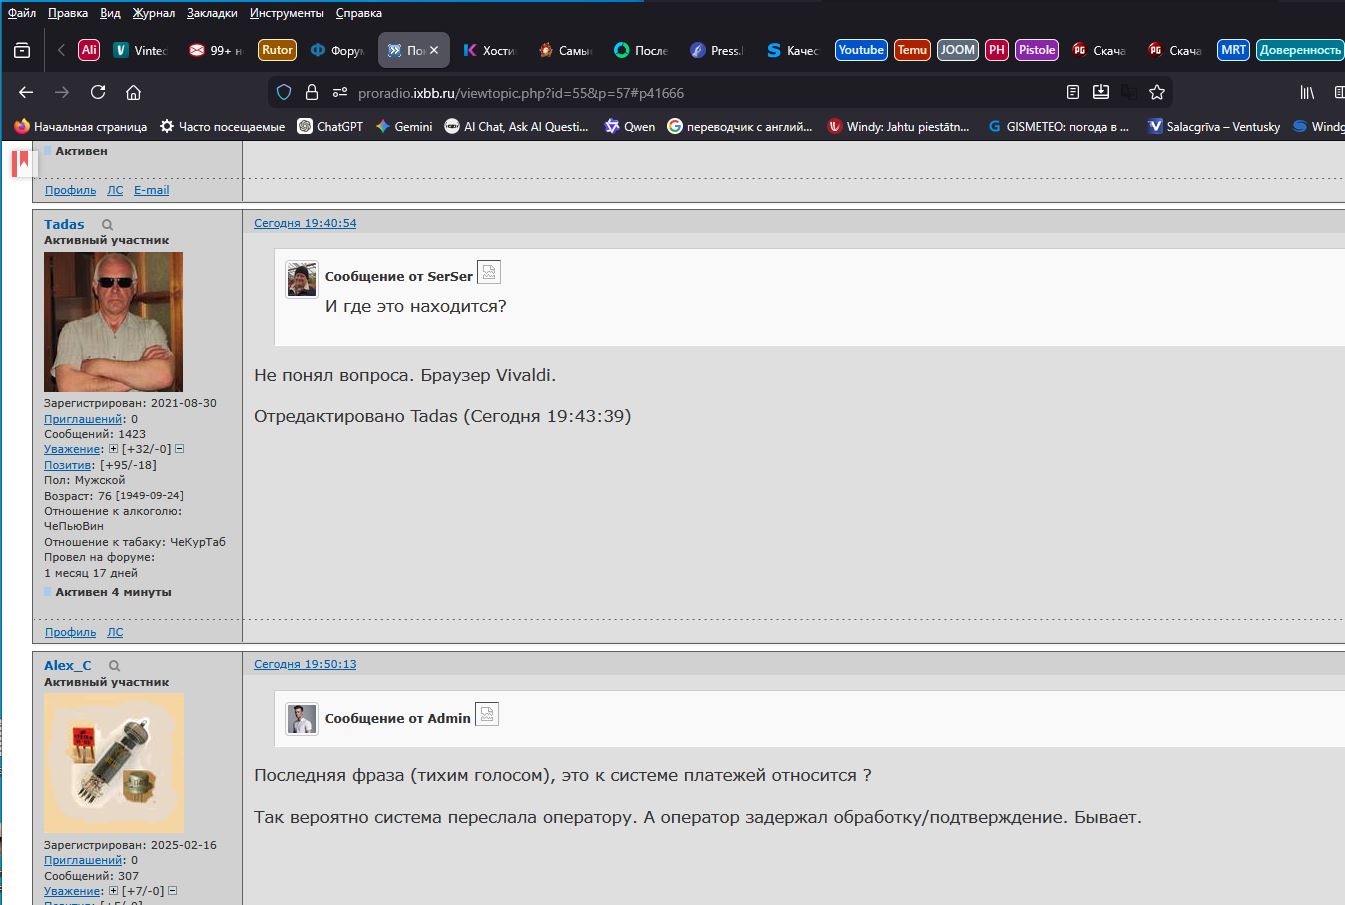
Task: Switch to the JOOM tab
Action: tap(957, 50)
